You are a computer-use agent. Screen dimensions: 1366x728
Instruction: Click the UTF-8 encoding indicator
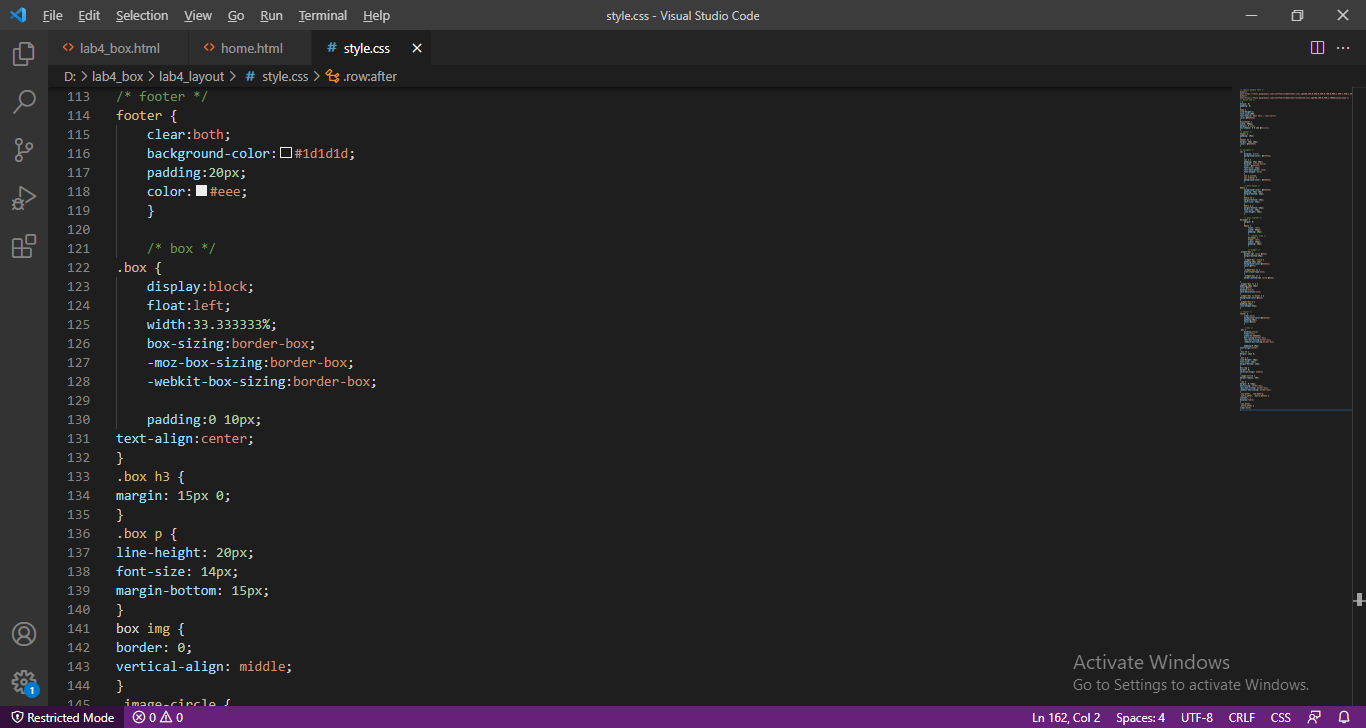[x=1196, y=717]
